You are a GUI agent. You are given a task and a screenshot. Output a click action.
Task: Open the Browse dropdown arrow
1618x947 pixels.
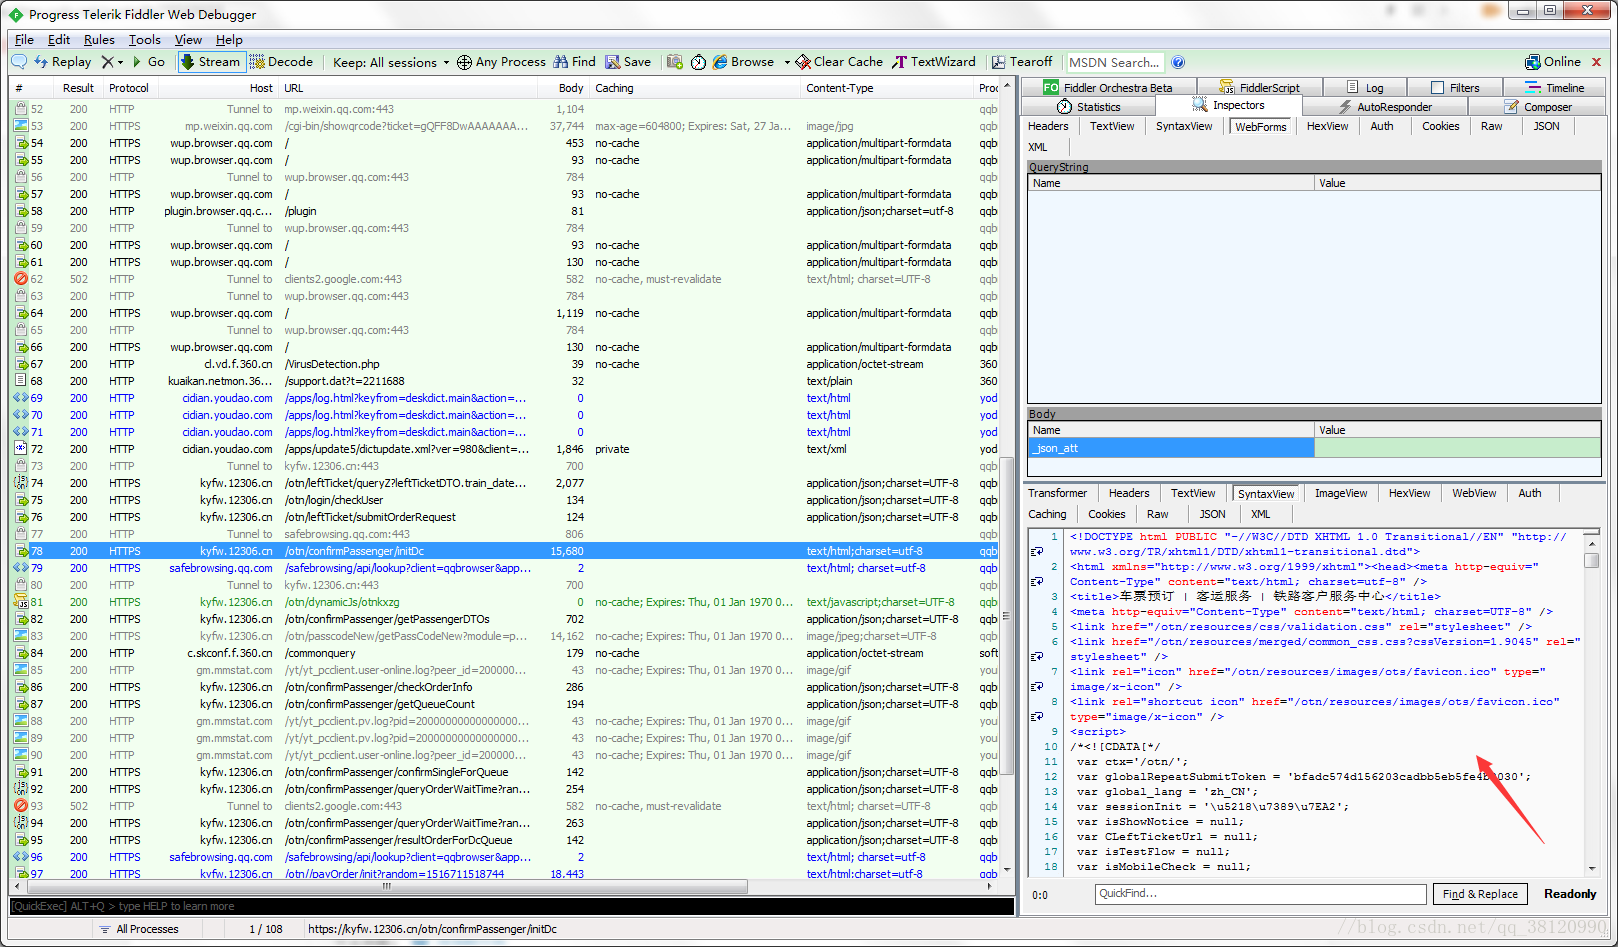click(x=787, y=62)
